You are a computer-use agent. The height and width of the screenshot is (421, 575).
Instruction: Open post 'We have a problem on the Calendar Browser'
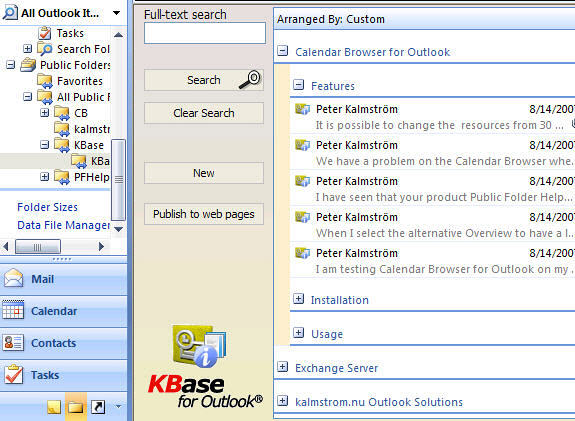click(x=432, y=153)
